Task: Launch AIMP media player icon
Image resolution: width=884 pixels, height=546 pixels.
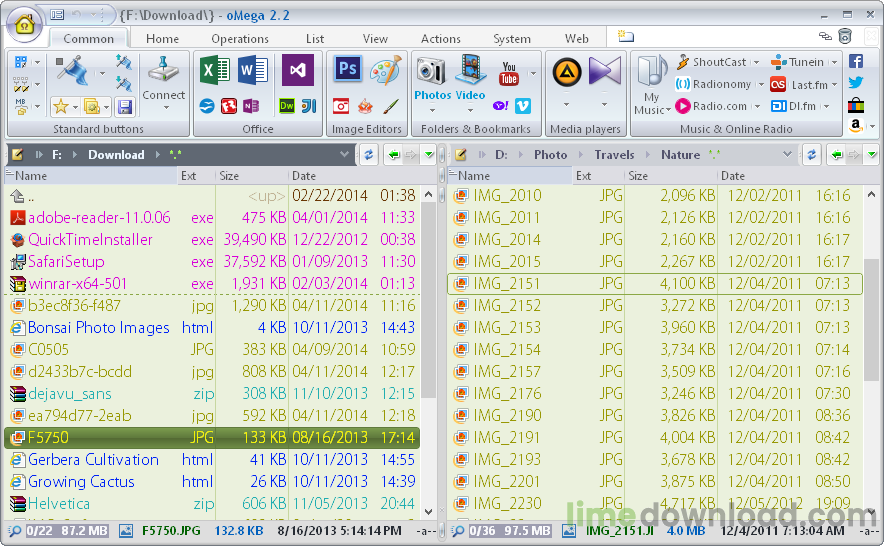Action: [567, 72]
